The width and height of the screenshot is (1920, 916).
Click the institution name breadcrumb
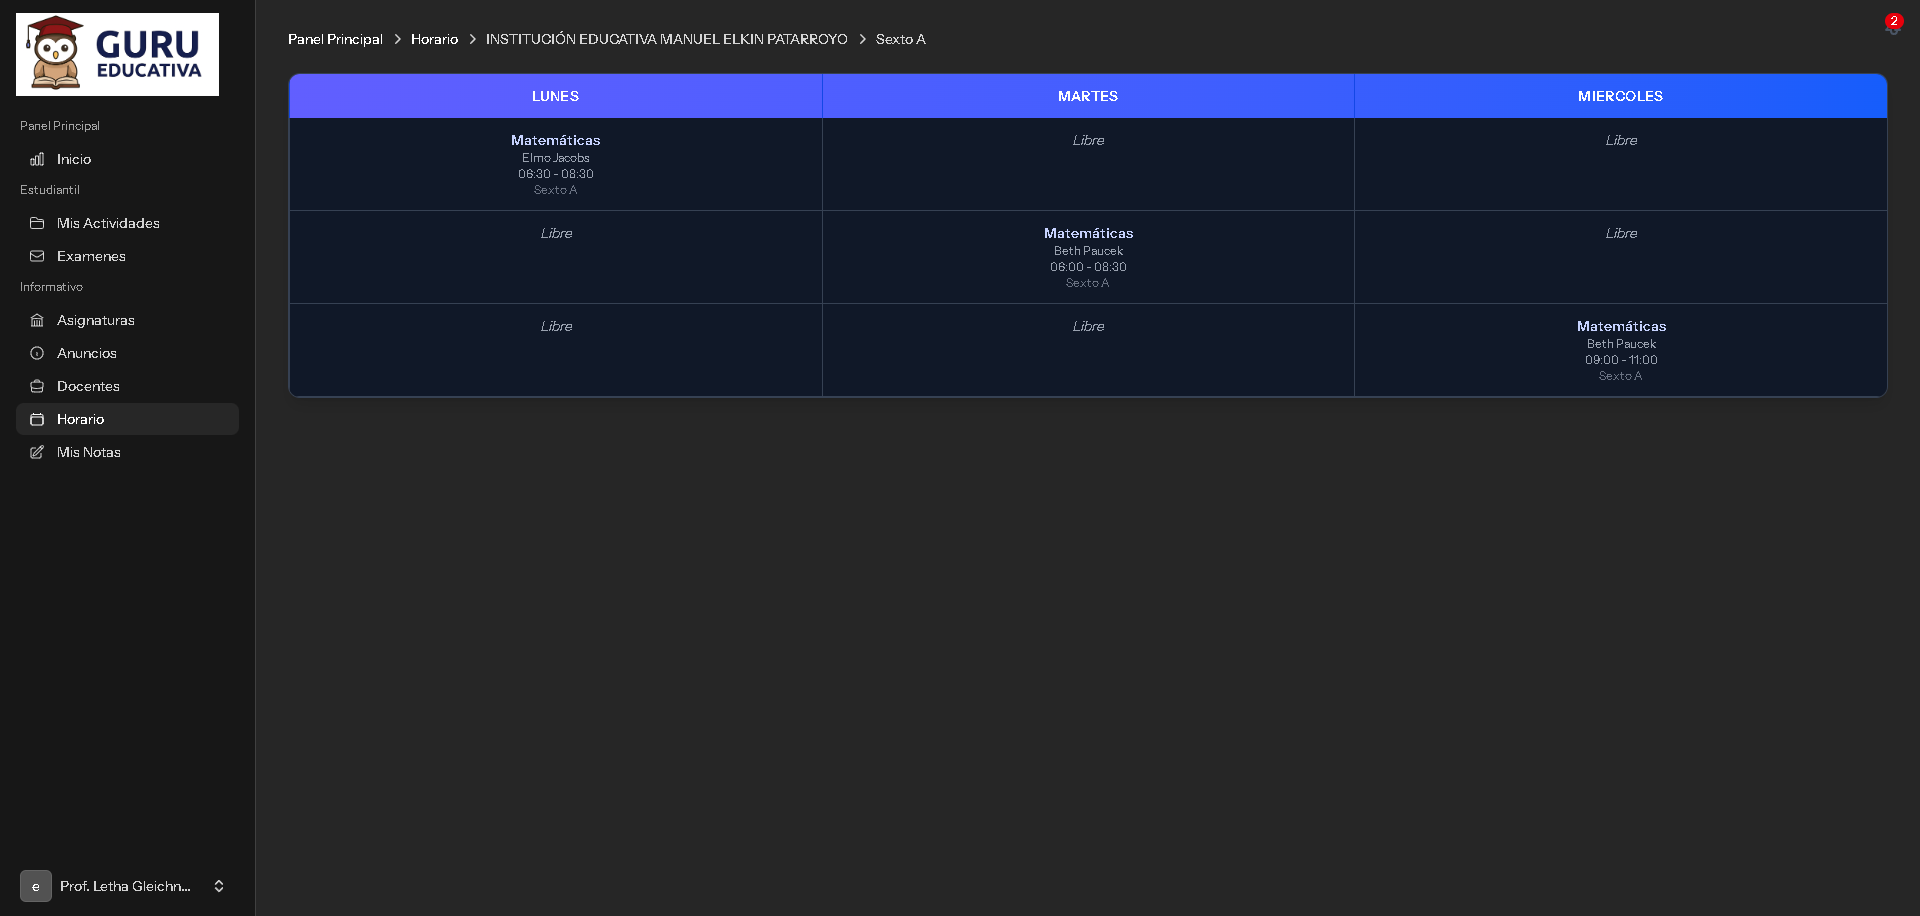(x=666, y=39)
